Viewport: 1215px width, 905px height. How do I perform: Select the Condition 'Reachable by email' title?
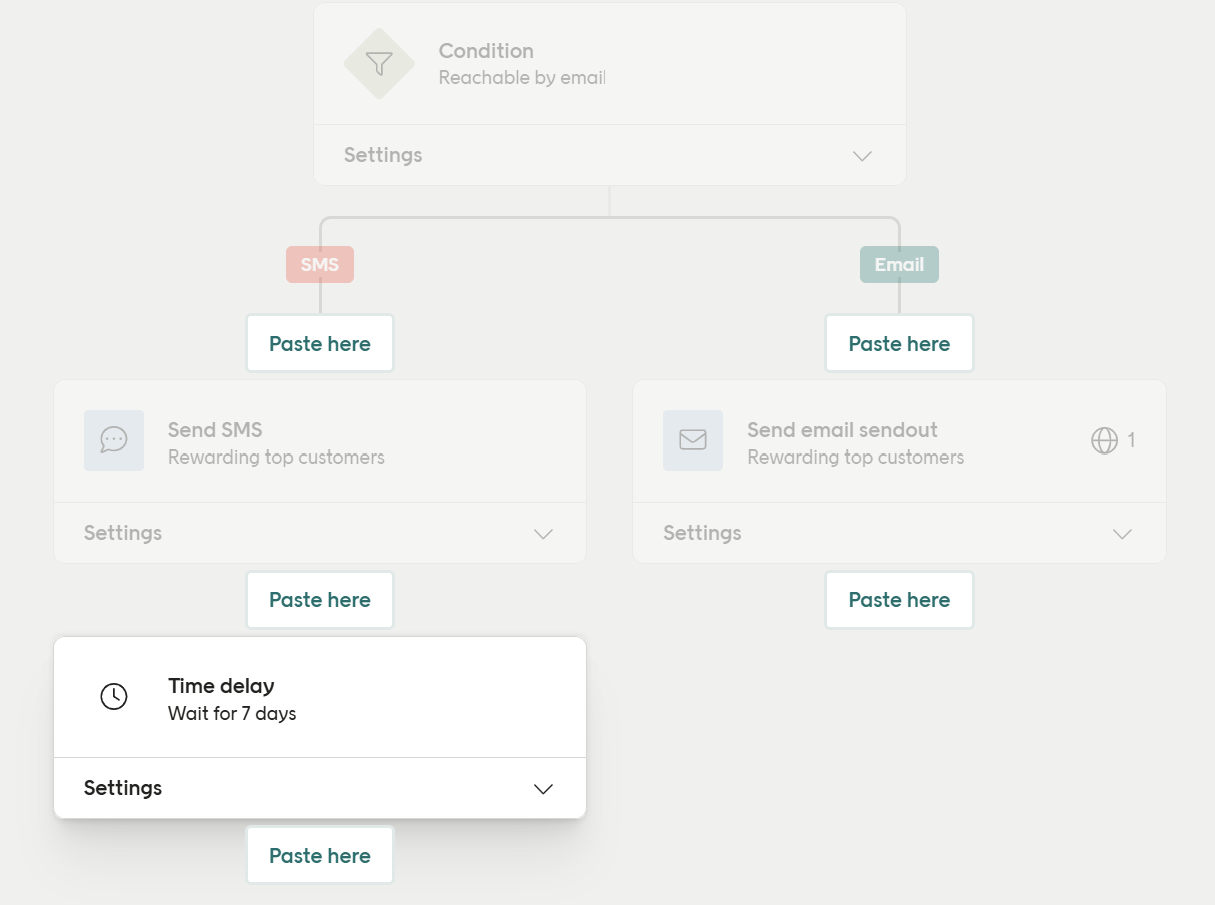(x=522, y=64)
